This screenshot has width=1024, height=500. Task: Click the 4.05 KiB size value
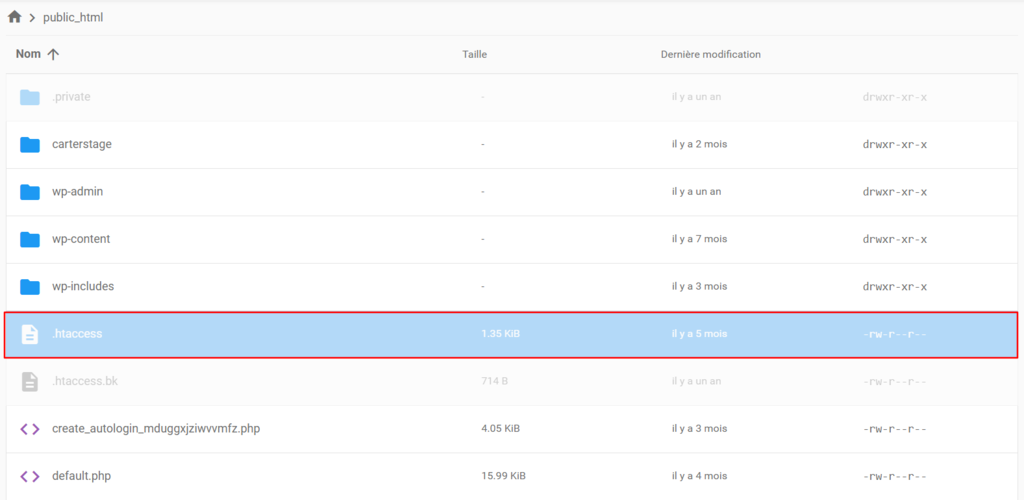coord(500,429)
